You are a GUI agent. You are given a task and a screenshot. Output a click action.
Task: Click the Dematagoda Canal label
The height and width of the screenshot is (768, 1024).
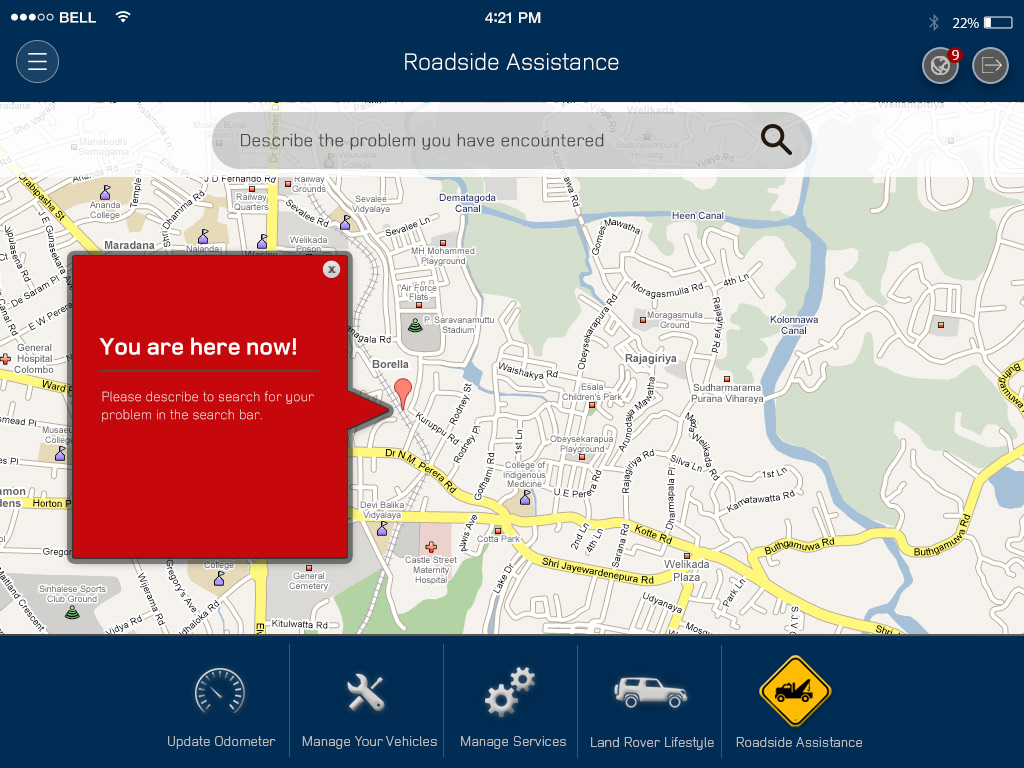467,203
